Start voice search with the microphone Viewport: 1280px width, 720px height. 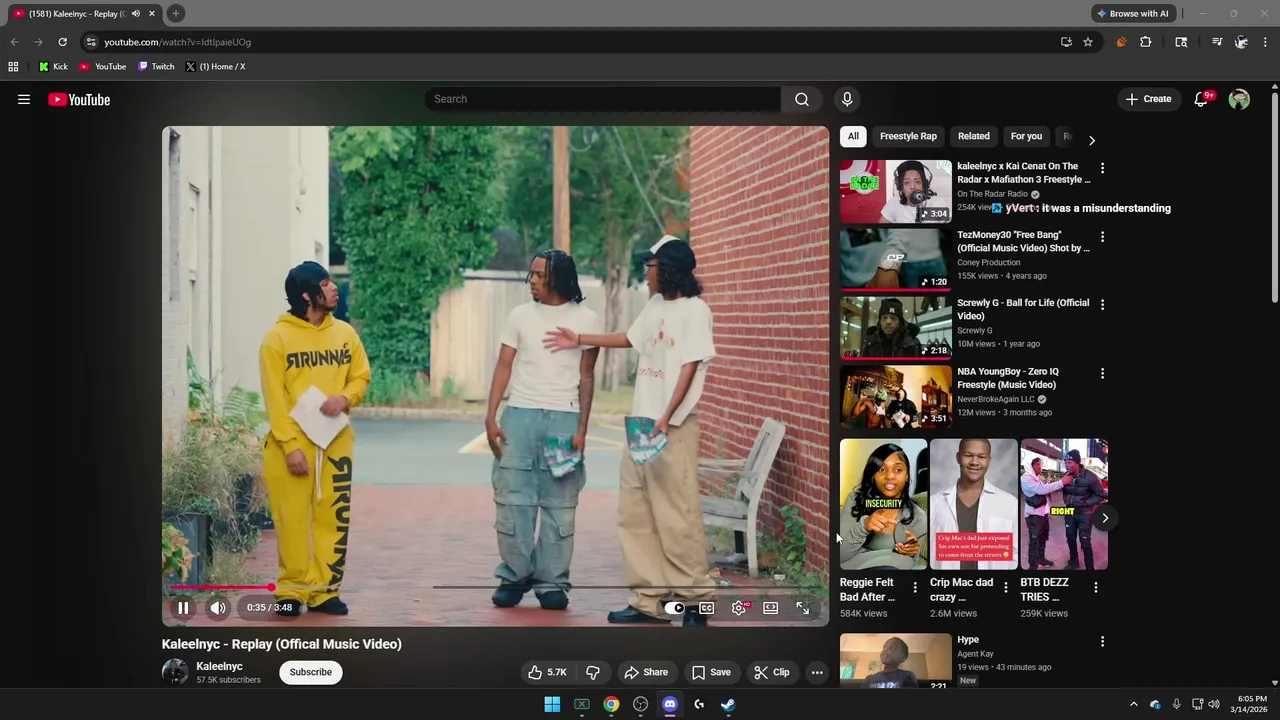(847, 99)
